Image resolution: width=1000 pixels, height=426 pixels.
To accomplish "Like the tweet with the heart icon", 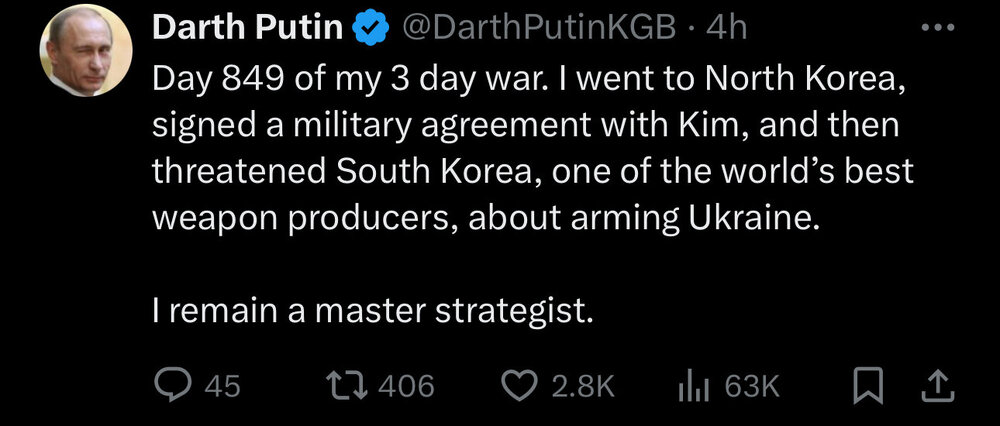I will click(520, 386).
